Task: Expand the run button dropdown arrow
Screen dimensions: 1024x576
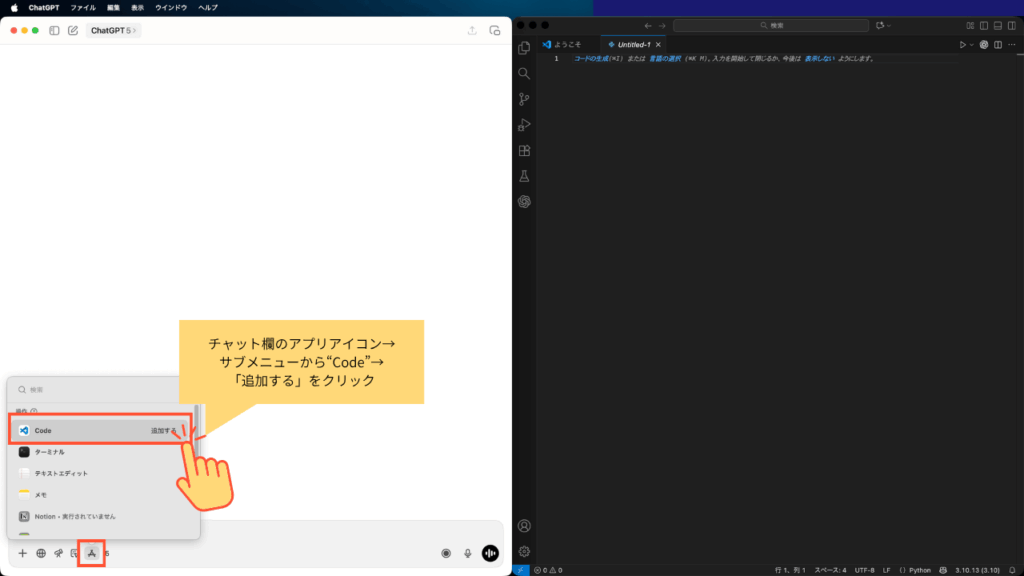Action: point(972,45)
